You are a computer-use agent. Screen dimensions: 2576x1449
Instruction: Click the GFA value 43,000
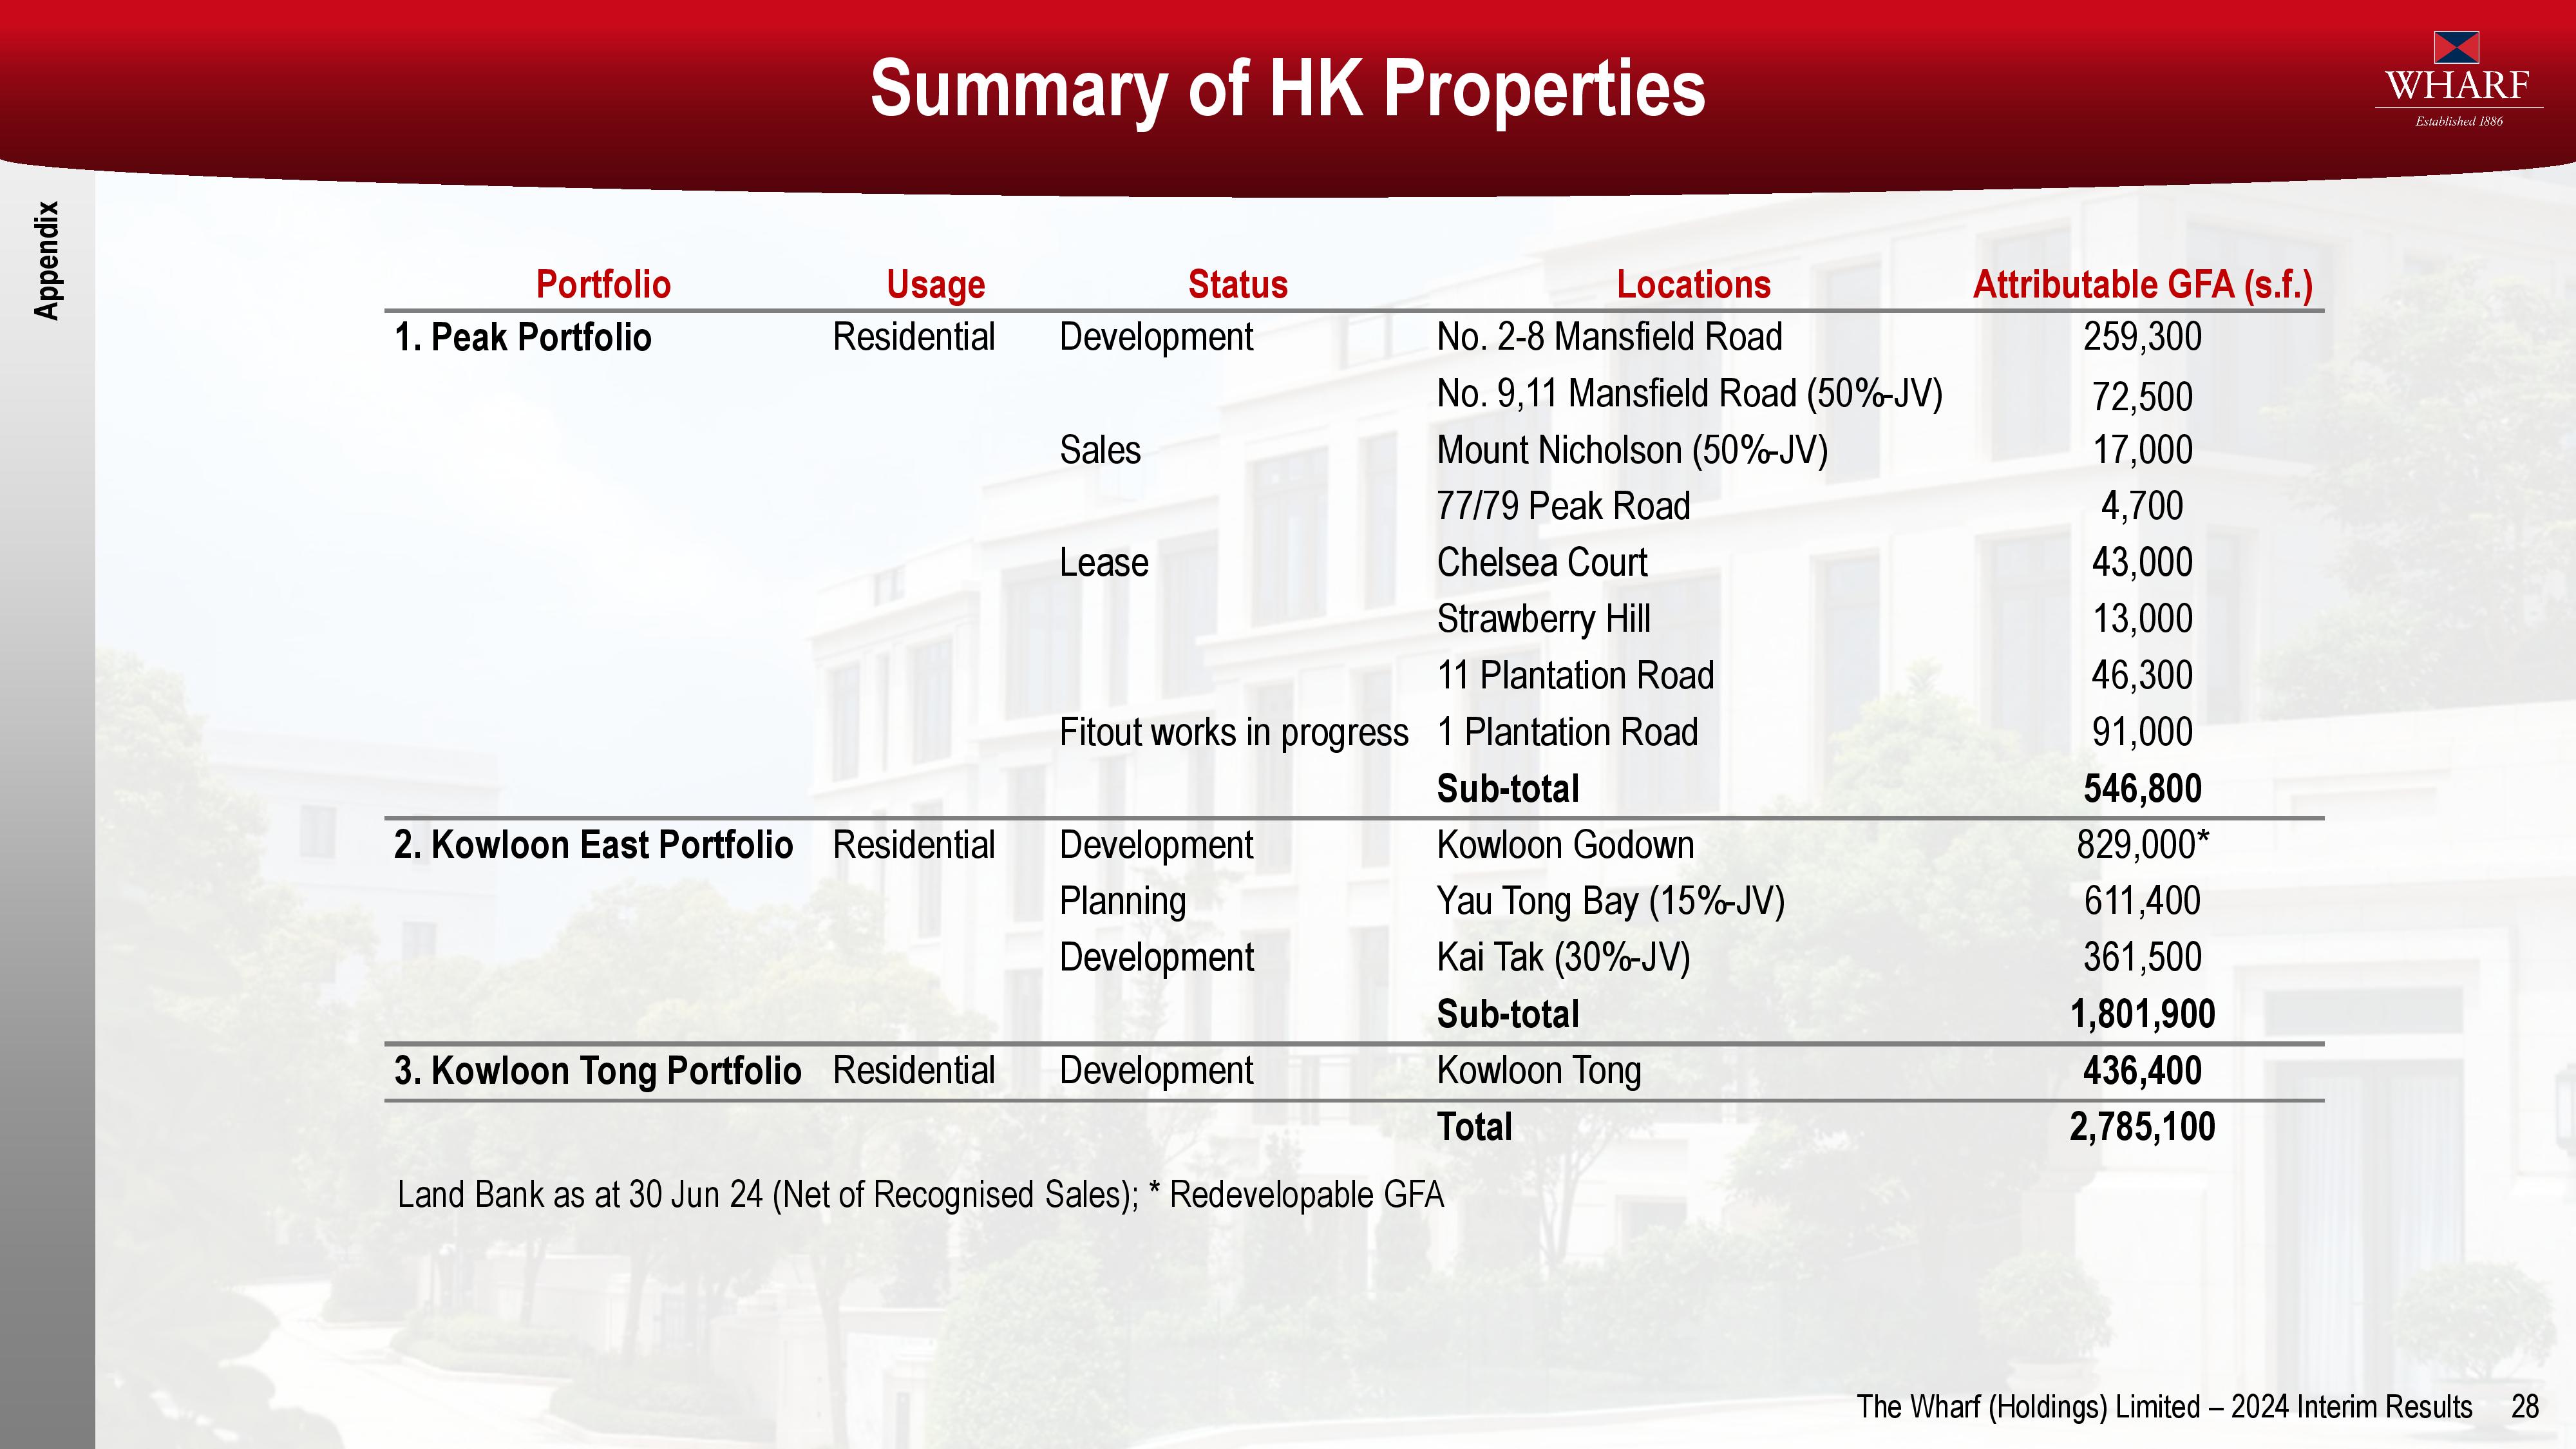tap(2143, 563)
